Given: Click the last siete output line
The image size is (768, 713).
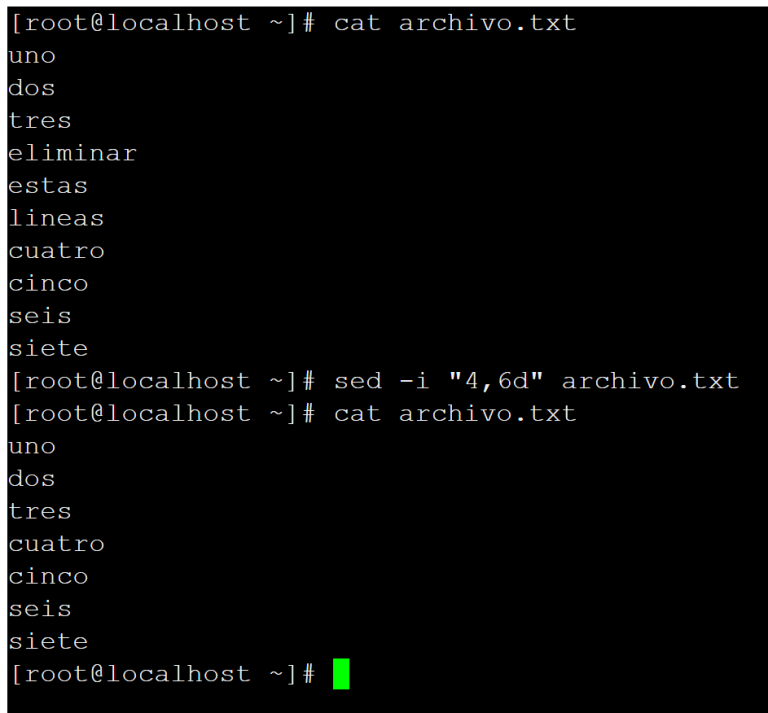Looking at the screenshot, I should point(48,642).
